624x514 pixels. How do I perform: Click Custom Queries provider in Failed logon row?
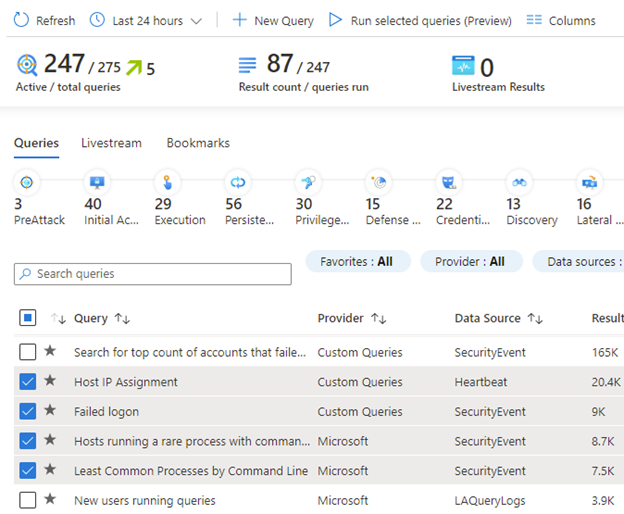360,411
